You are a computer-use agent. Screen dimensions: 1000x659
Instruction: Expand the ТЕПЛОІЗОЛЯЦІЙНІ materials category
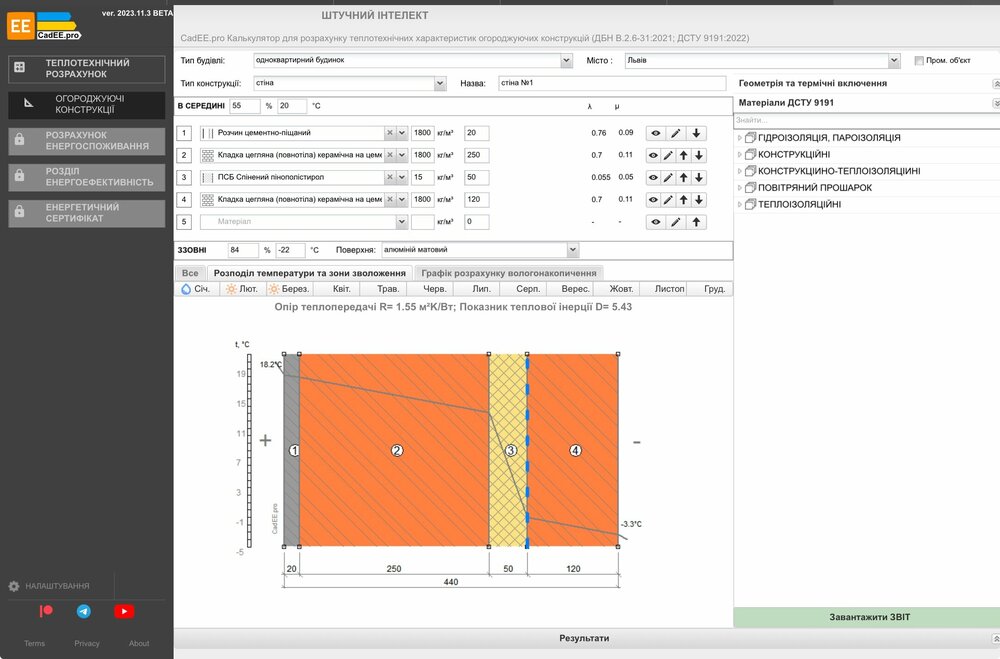740,204
